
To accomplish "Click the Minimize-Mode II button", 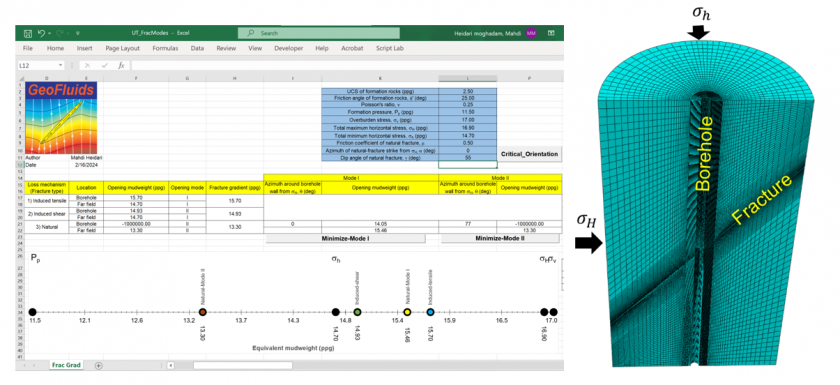I will click(500, 238).
